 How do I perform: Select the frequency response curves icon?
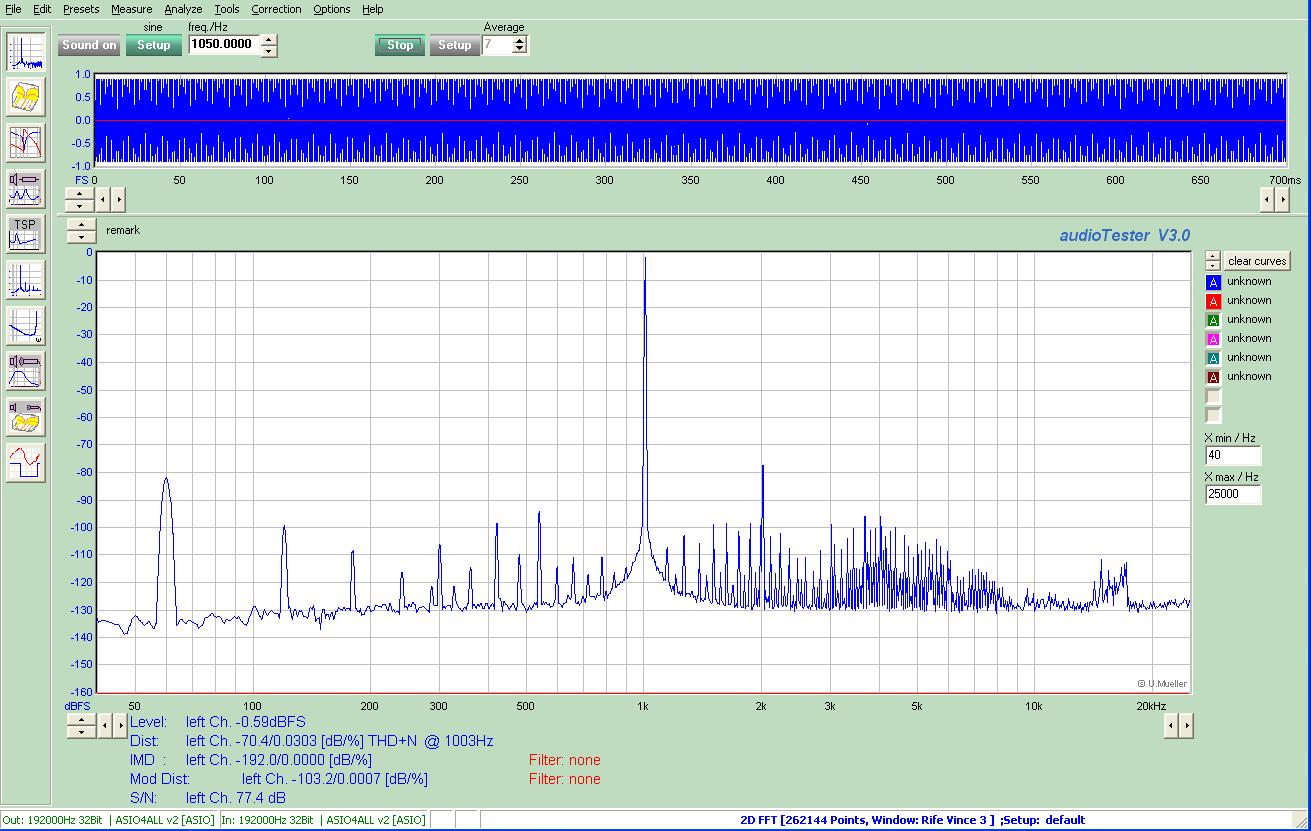(26, 142)
